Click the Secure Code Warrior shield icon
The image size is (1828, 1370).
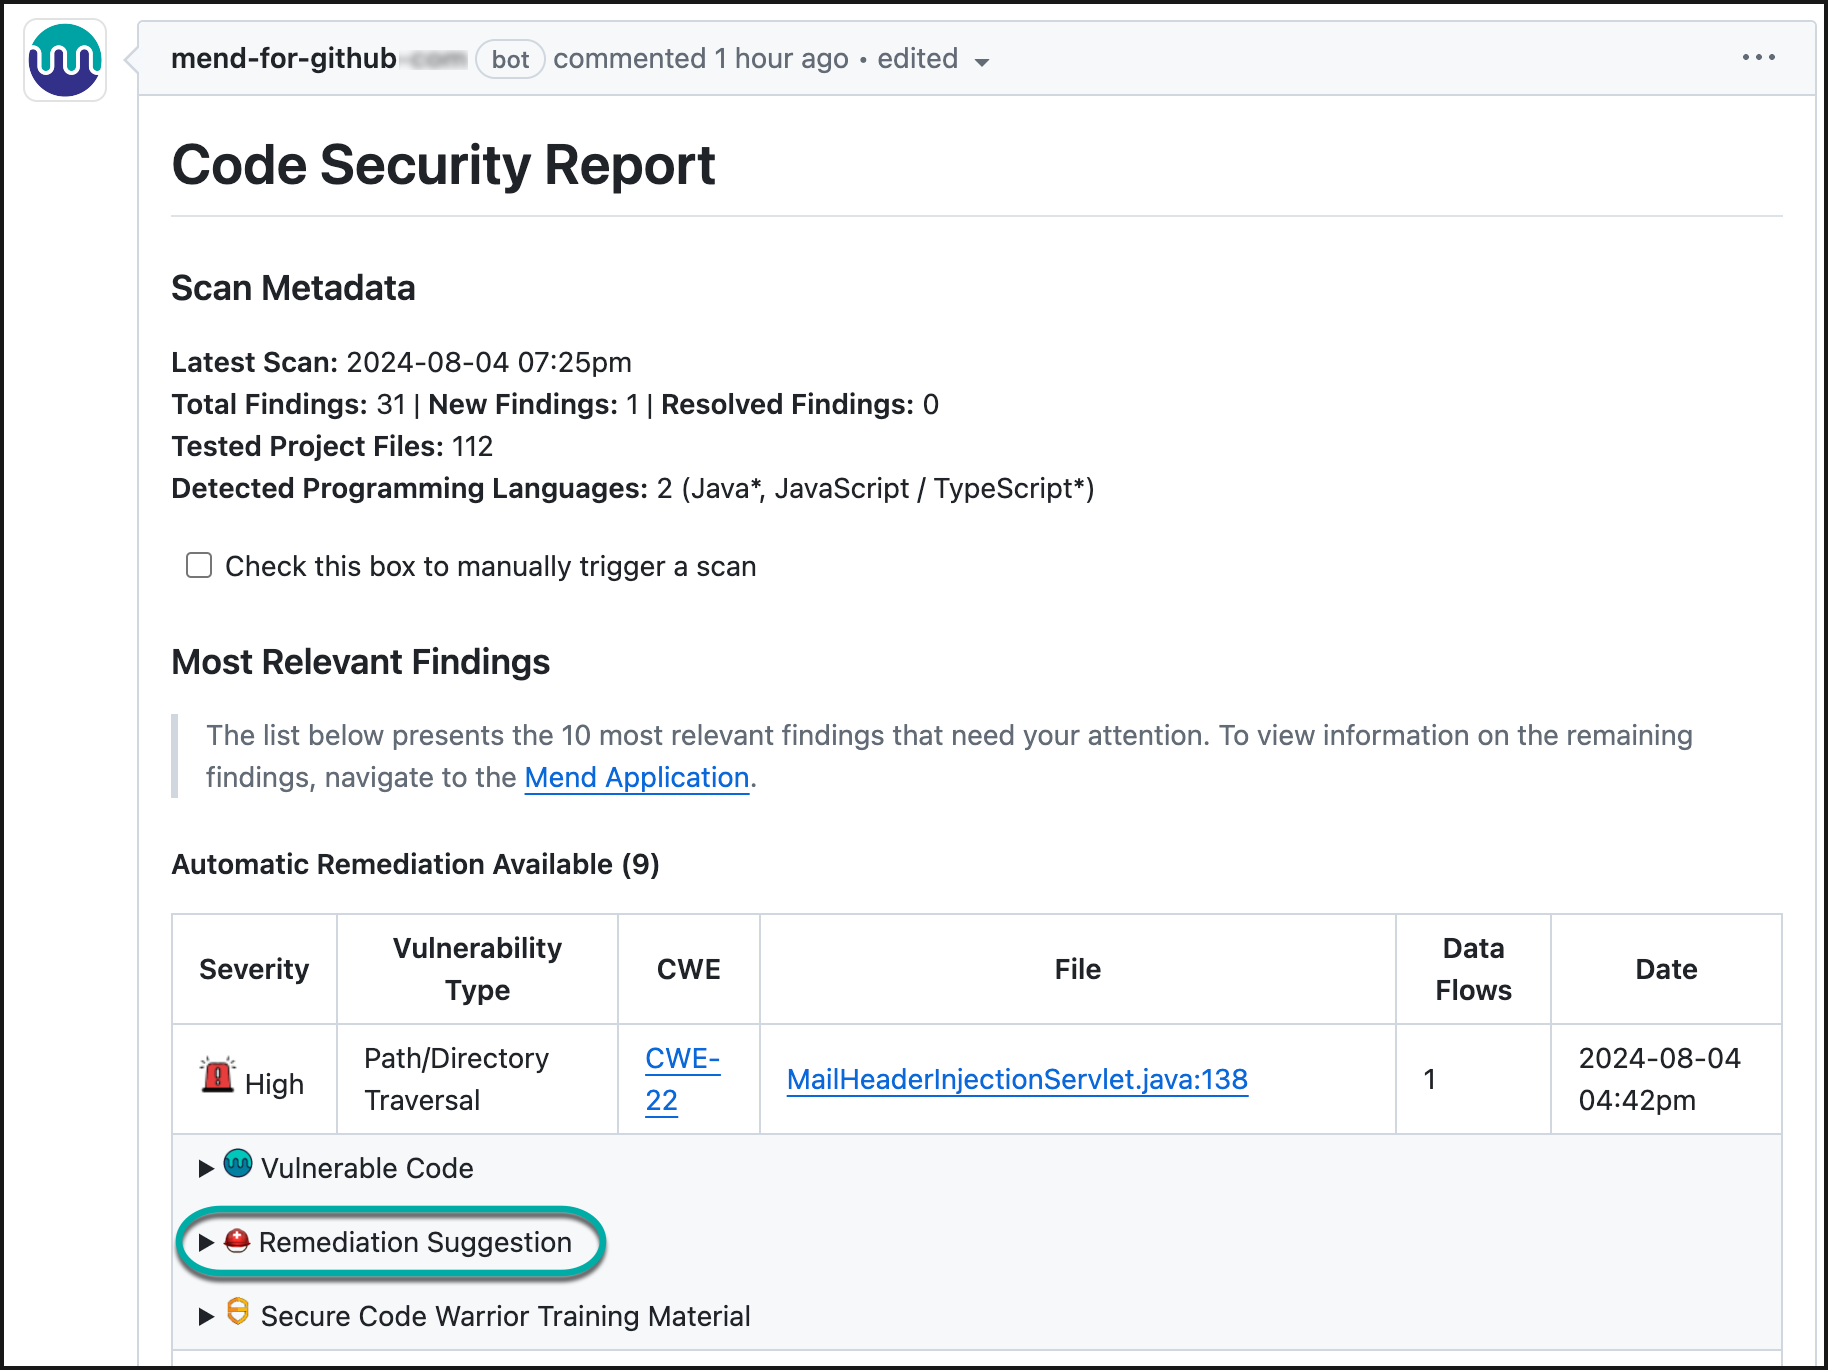pyautogui.click(x=238, y=1312)
